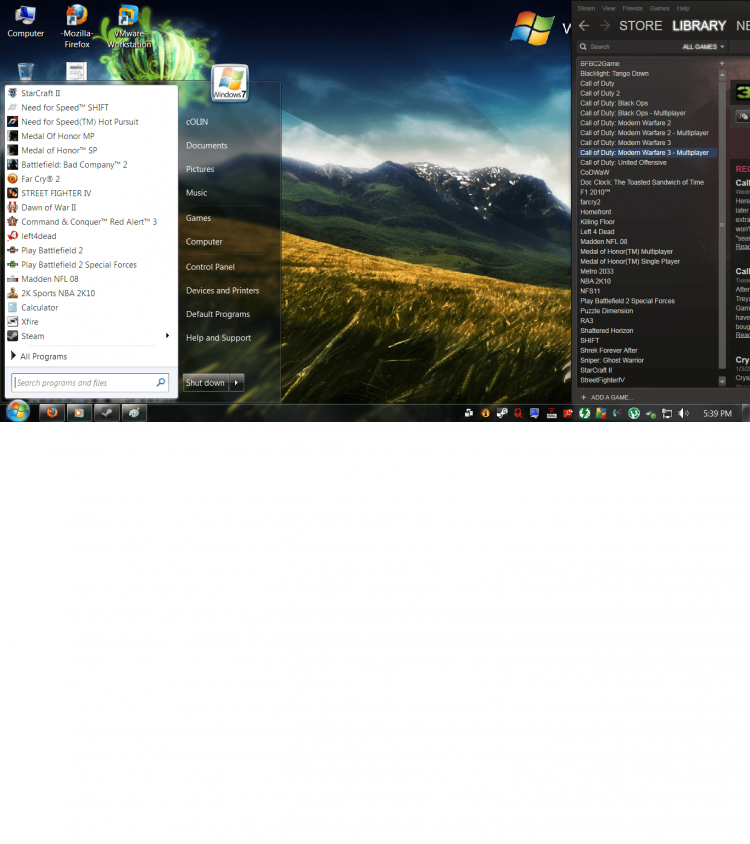Click the volume speaker tray icon
750x844 pixels.
(683, 413)
